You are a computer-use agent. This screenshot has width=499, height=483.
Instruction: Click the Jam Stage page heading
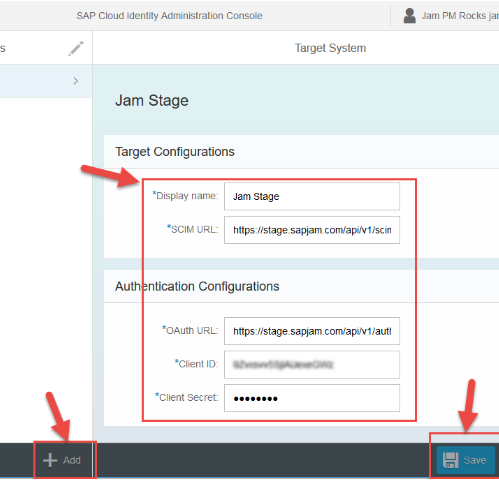coord(152,101)
